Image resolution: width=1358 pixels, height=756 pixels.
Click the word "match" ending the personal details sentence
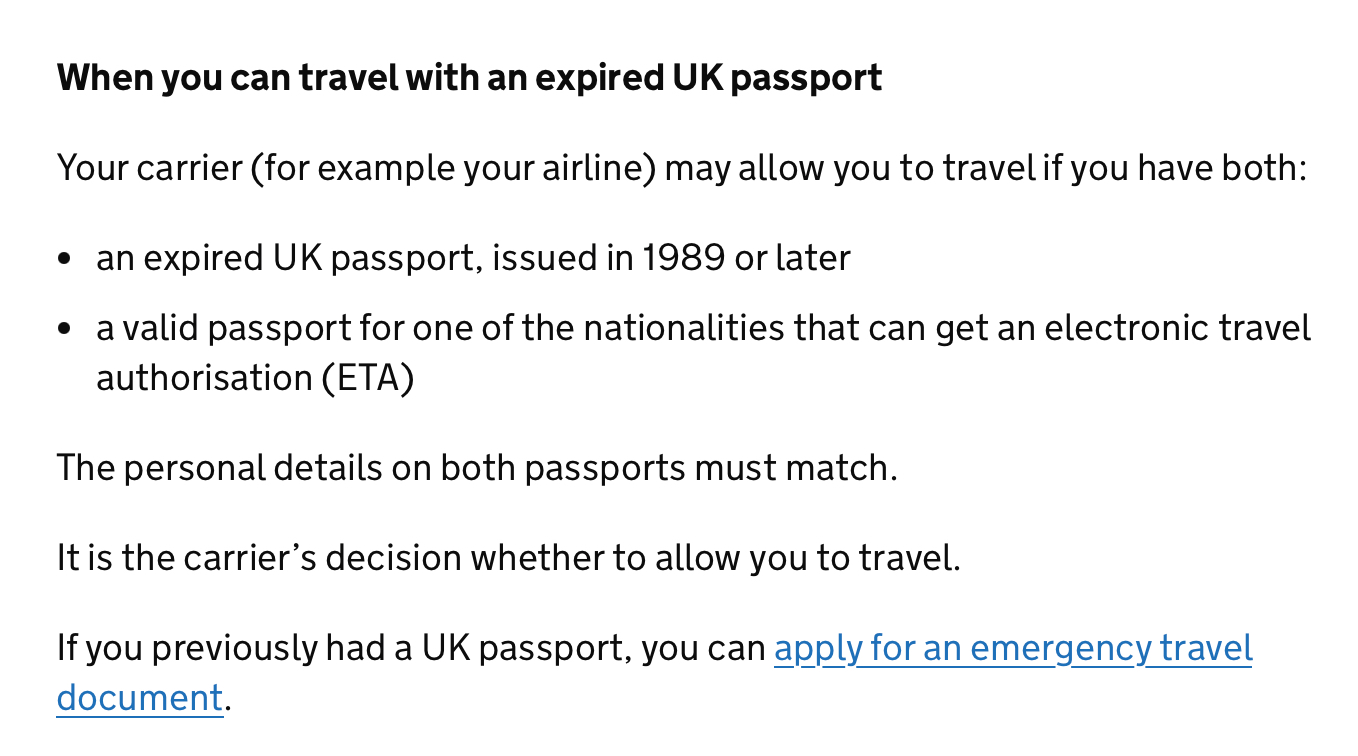(844, 468)
